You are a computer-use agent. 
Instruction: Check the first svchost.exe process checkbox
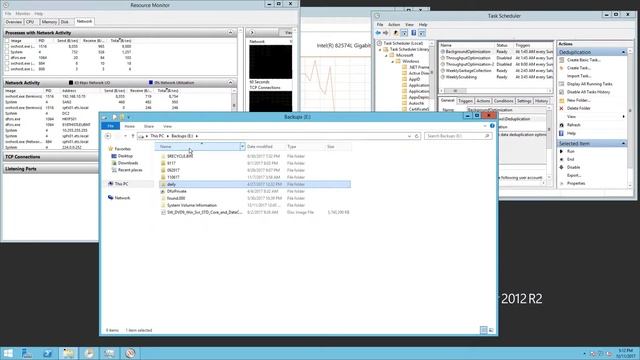(7, 47)
